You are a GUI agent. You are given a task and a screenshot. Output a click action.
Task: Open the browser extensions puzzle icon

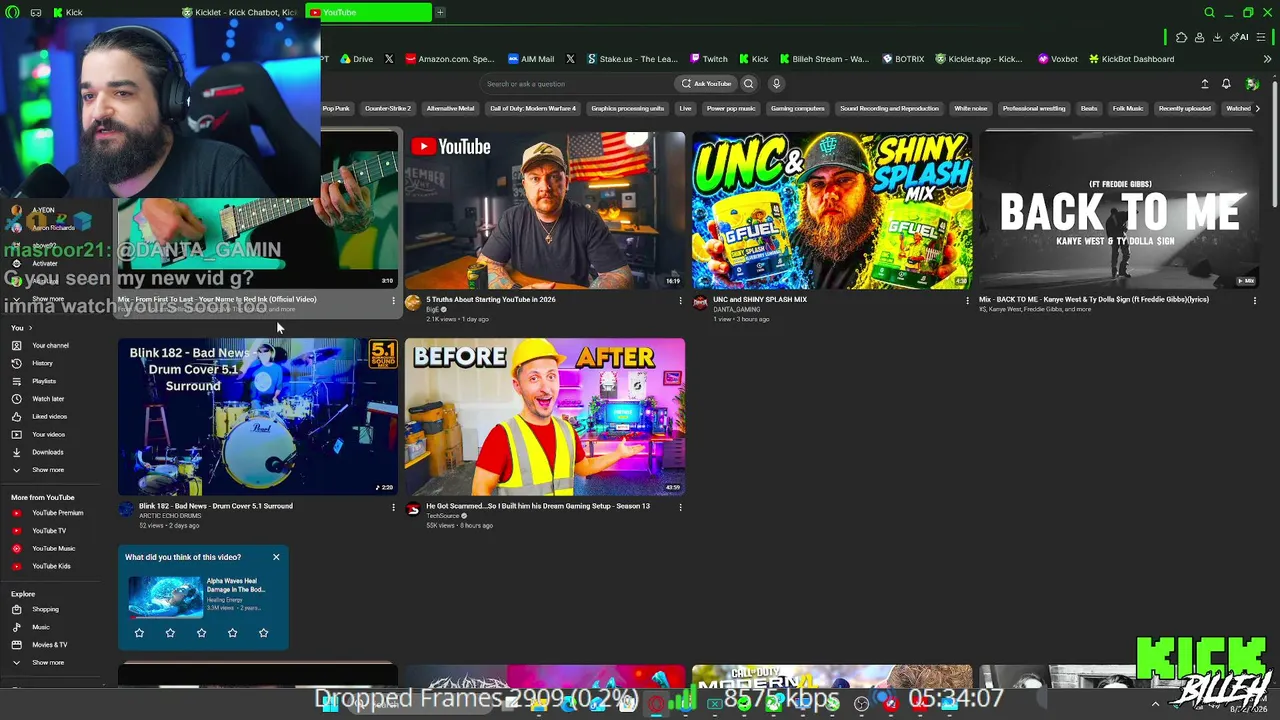coord(1181,38)
